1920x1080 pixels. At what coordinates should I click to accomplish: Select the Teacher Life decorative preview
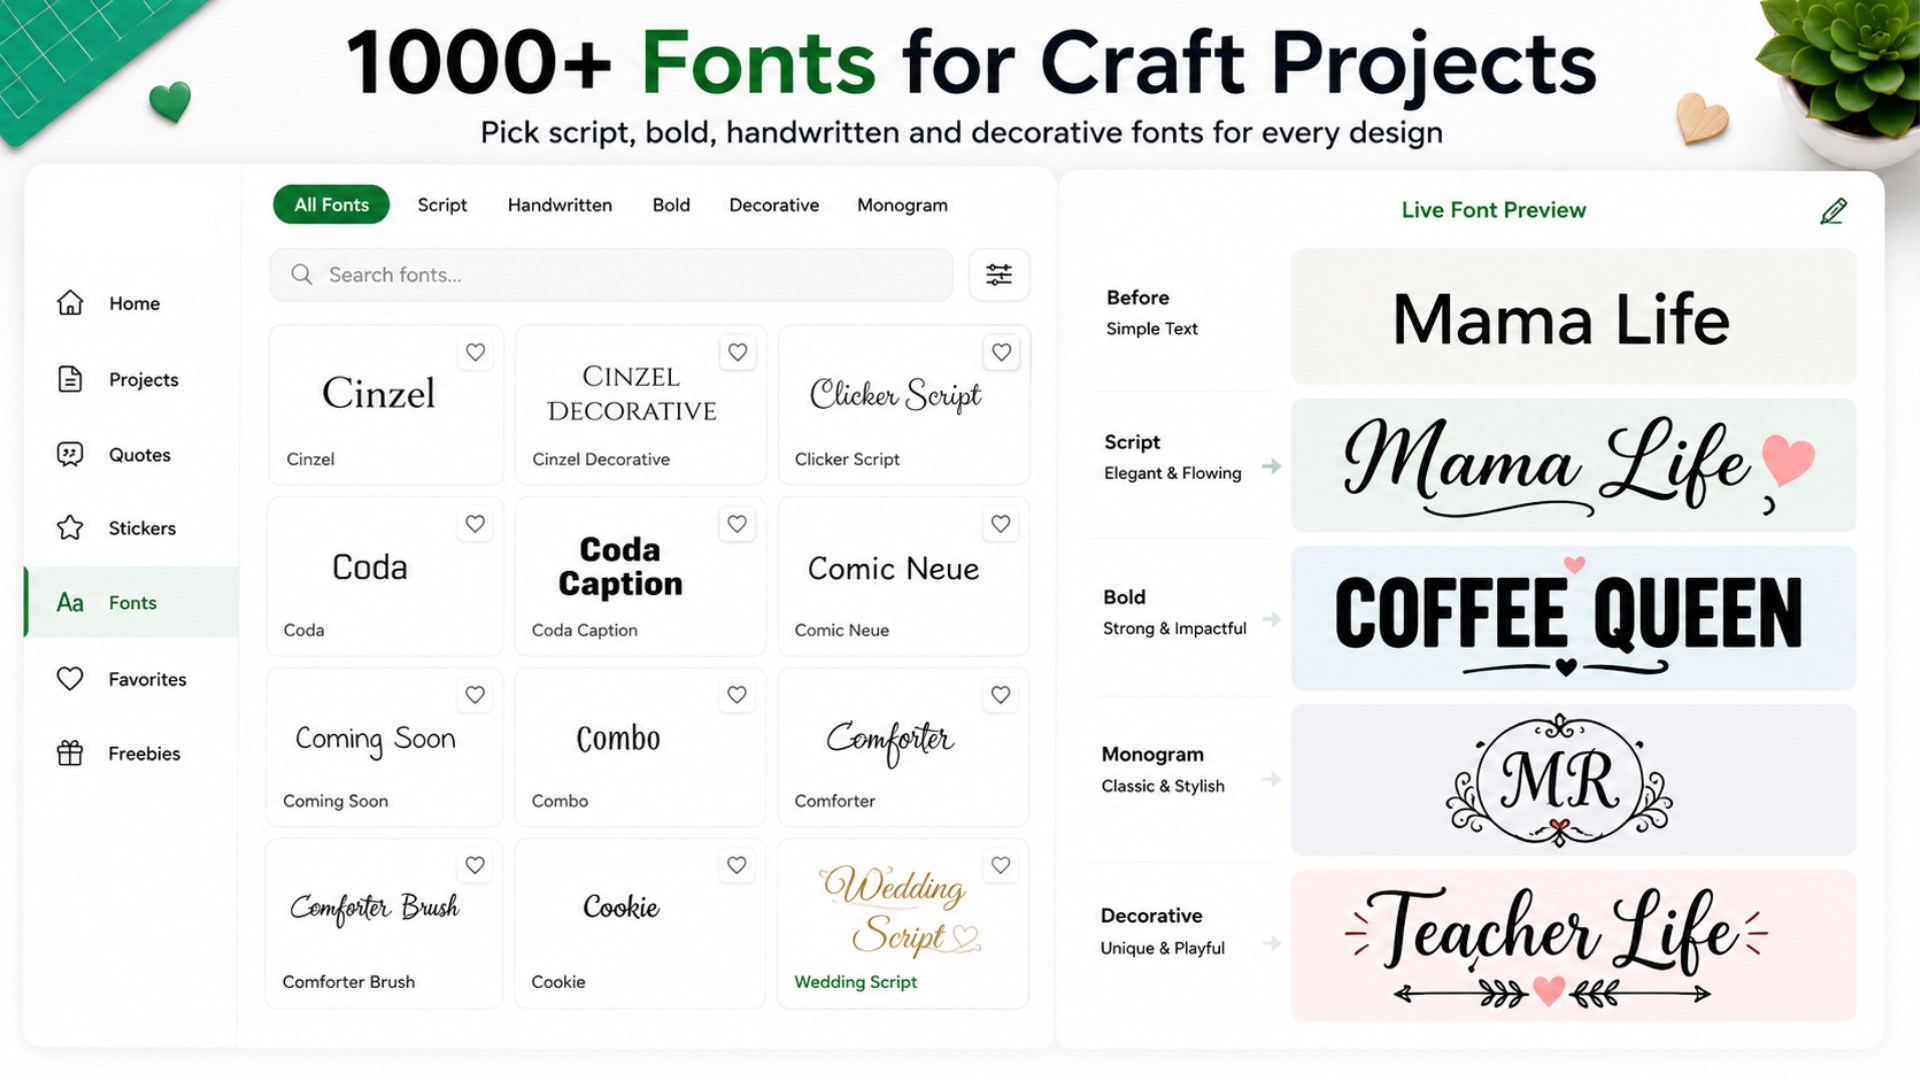point(1574,945)
